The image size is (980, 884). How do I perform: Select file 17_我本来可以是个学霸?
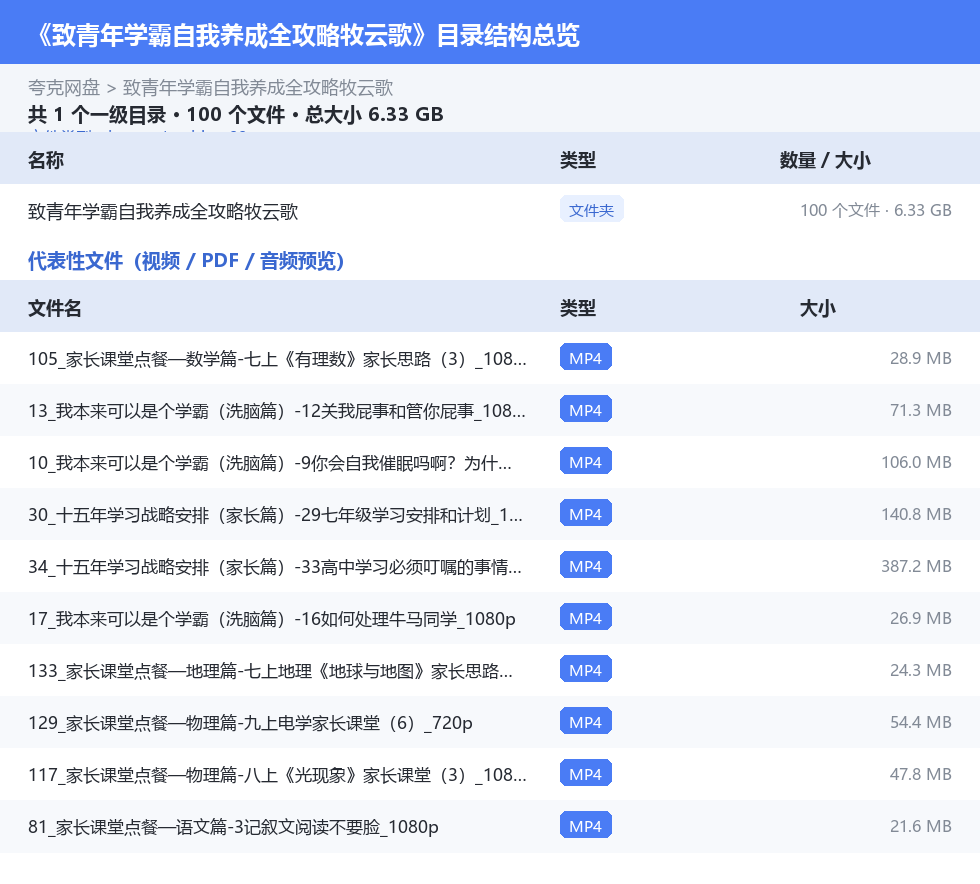click(x=272, y=618)
